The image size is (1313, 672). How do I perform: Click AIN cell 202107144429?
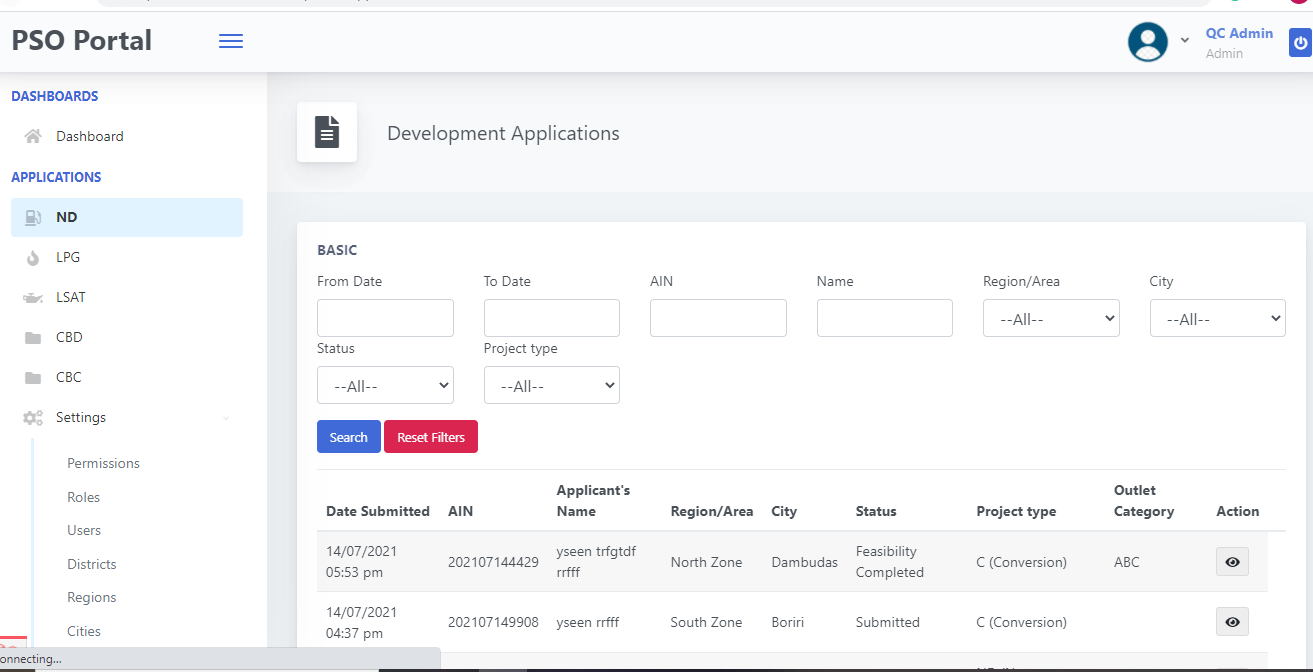pyautogui.click(x=493, y=562)
